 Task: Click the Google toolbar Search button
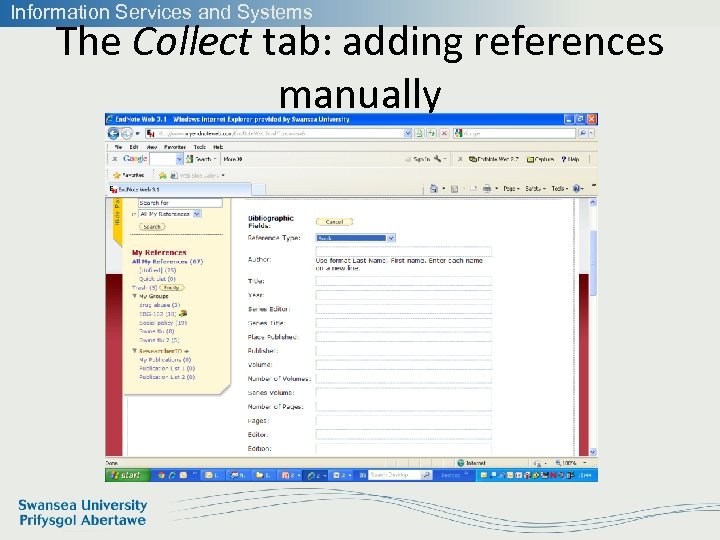(201, 159)
